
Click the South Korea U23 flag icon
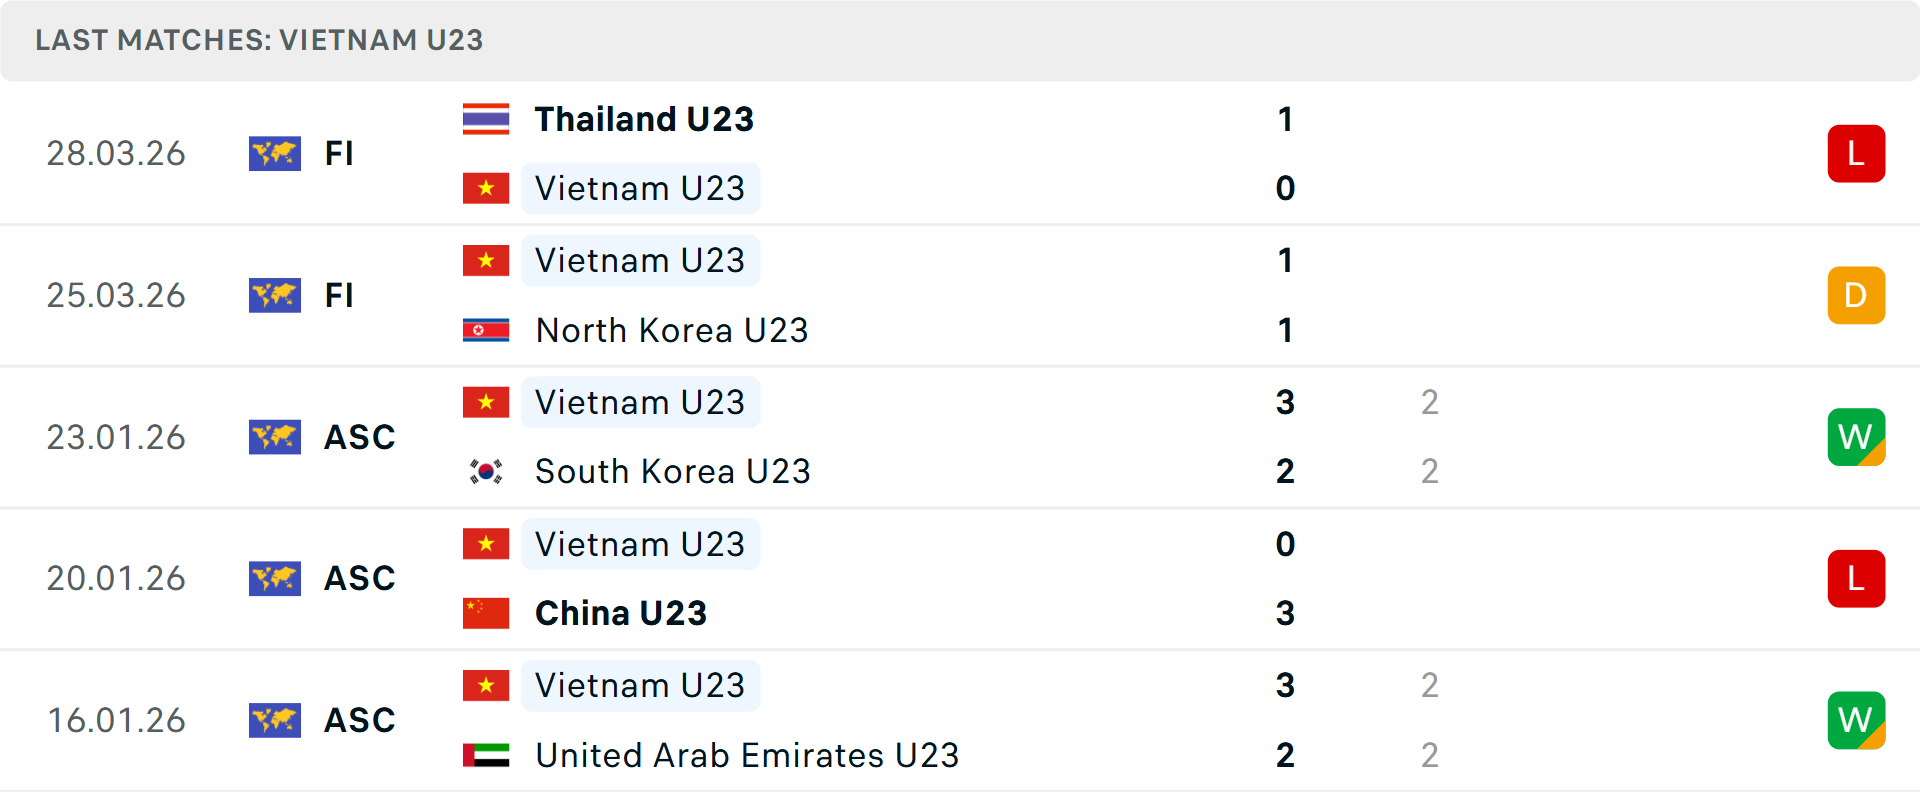tap(486, 470)
